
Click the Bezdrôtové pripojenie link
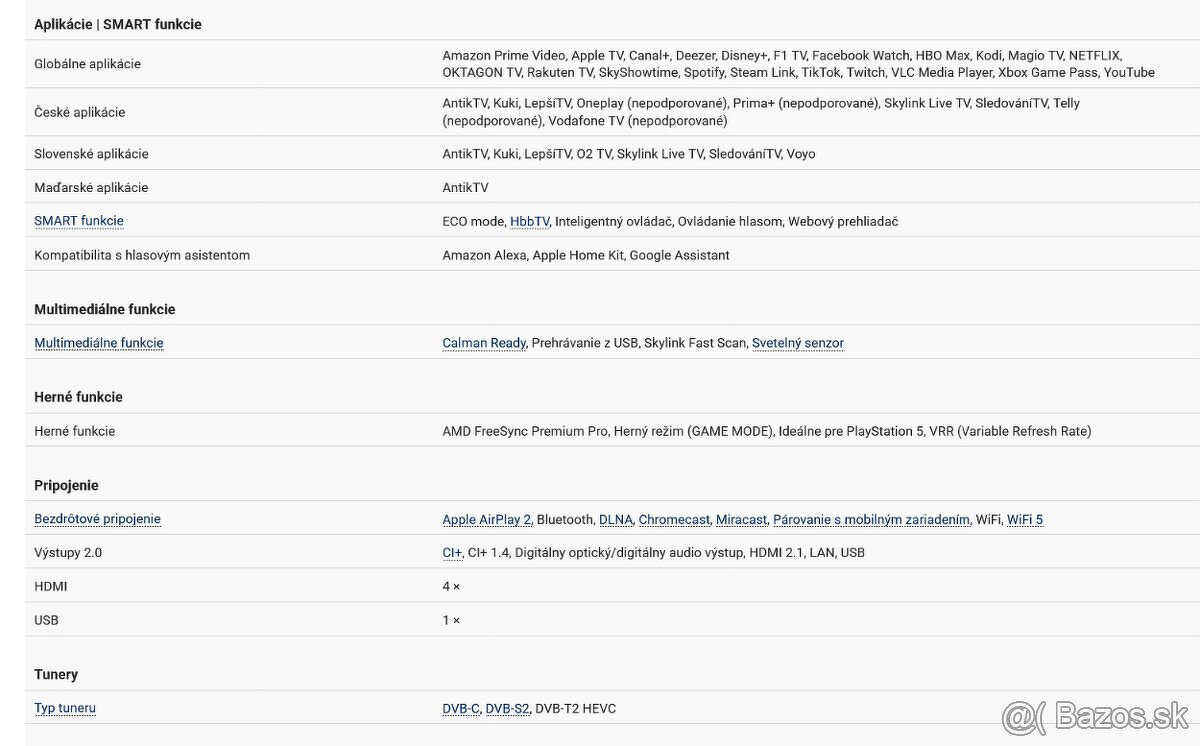click(97, 519)
